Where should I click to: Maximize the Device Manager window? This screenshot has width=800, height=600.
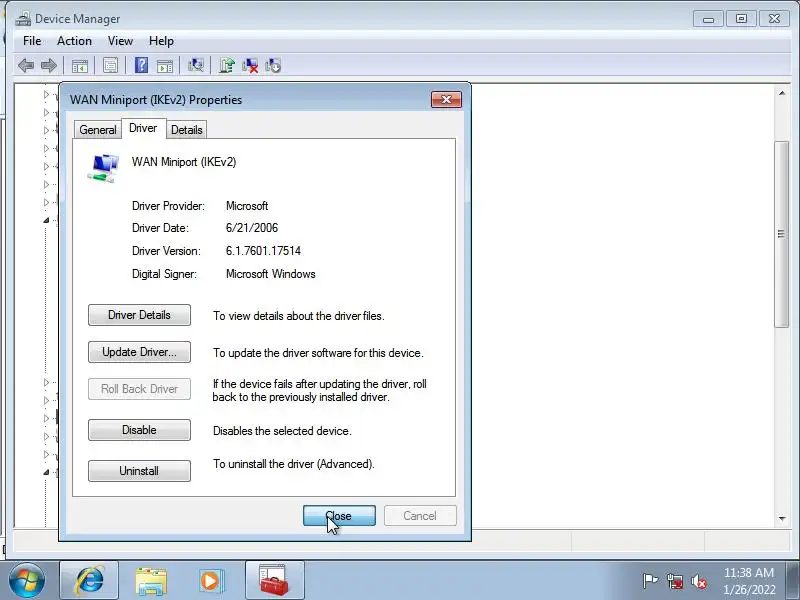[741, 19]
